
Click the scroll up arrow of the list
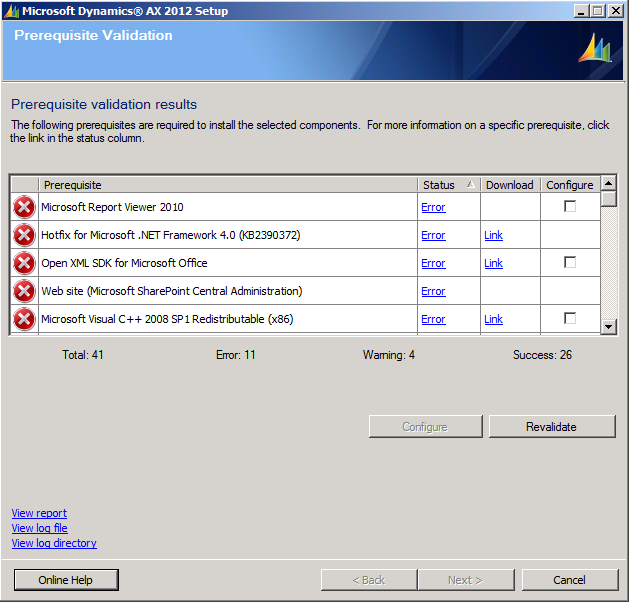click(x=609, y=184)
